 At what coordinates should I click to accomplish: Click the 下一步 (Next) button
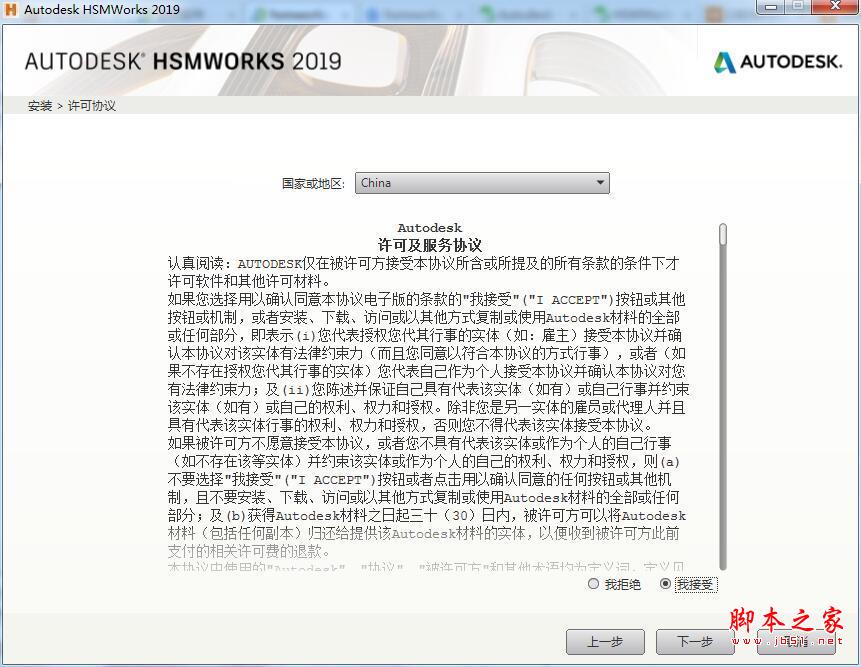pos(694,641)
